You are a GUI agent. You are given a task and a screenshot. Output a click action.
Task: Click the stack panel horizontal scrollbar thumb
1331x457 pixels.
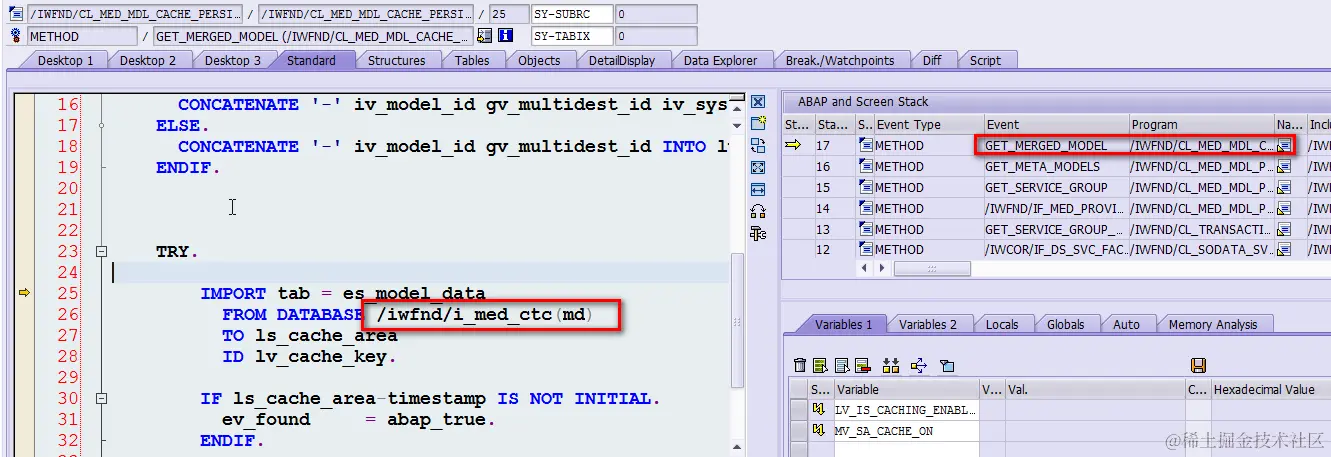pos(932,269)
